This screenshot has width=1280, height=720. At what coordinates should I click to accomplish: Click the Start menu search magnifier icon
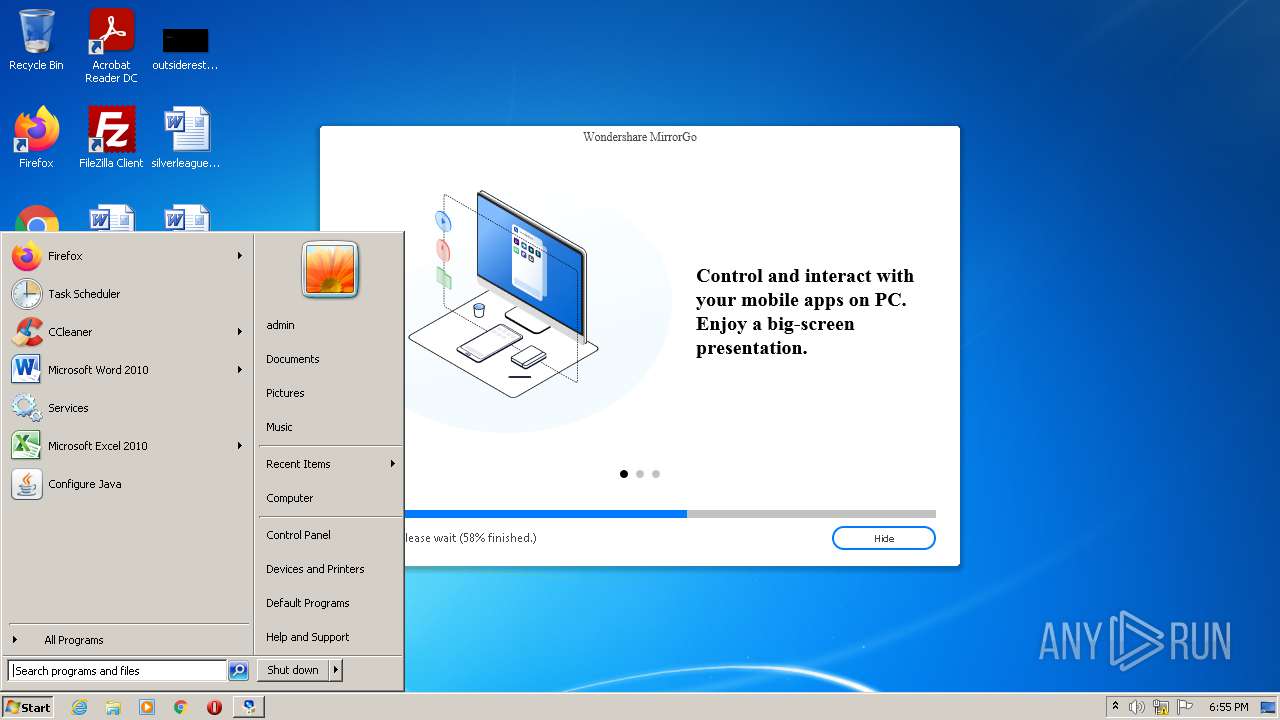click(238, 671)
